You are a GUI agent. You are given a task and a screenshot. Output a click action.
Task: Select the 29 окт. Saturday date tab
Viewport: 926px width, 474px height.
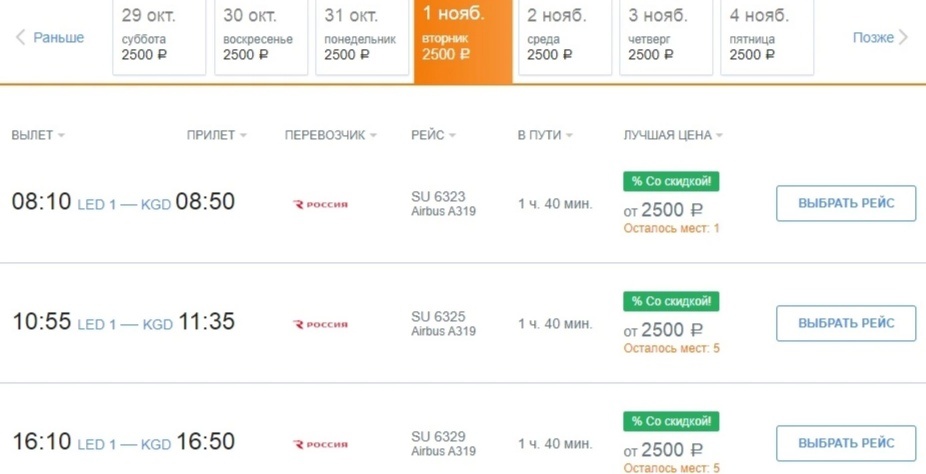coord(159,38)
